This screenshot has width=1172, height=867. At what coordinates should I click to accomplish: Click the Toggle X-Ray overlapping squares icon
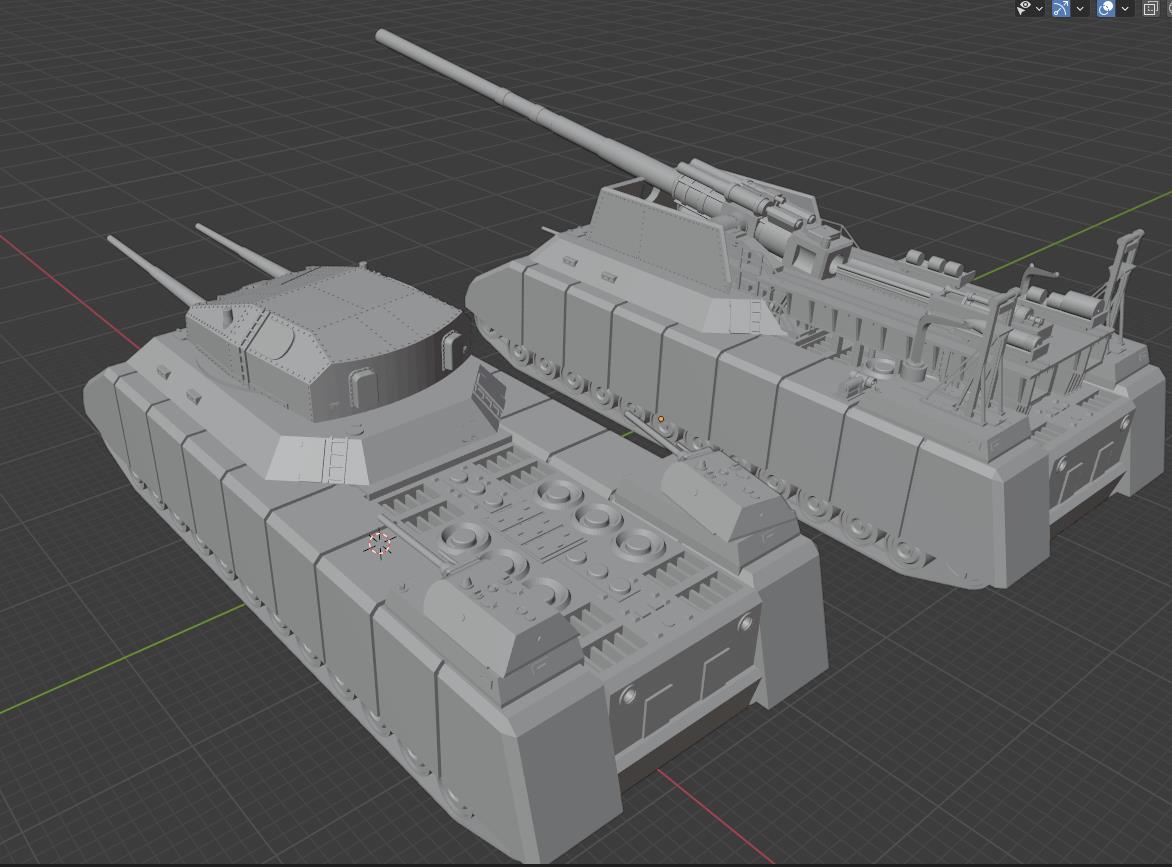(1150, 8)
